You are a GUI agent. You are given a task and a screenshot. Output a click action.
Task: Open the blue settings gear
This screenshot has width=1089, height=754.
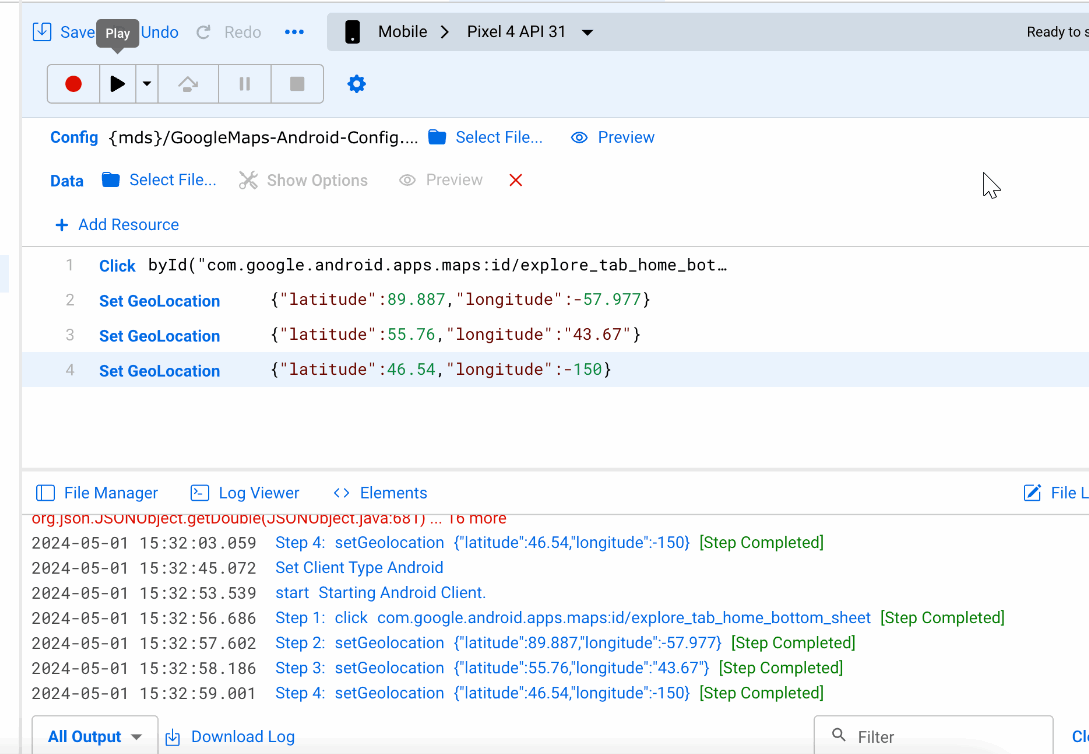pyautogui.click(x=356, y=84)
